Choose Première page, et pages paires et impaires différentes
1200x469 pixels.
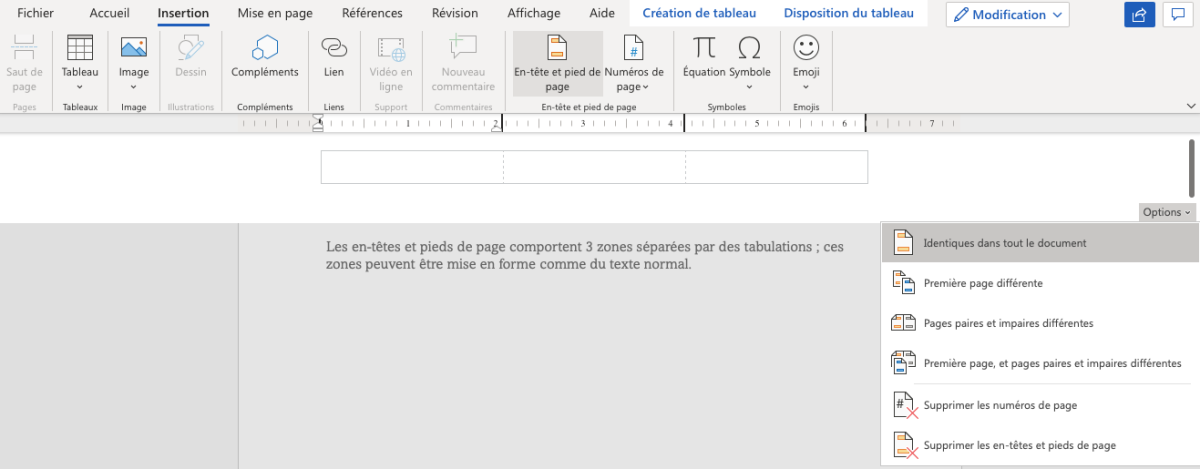tap(1040, 363)
